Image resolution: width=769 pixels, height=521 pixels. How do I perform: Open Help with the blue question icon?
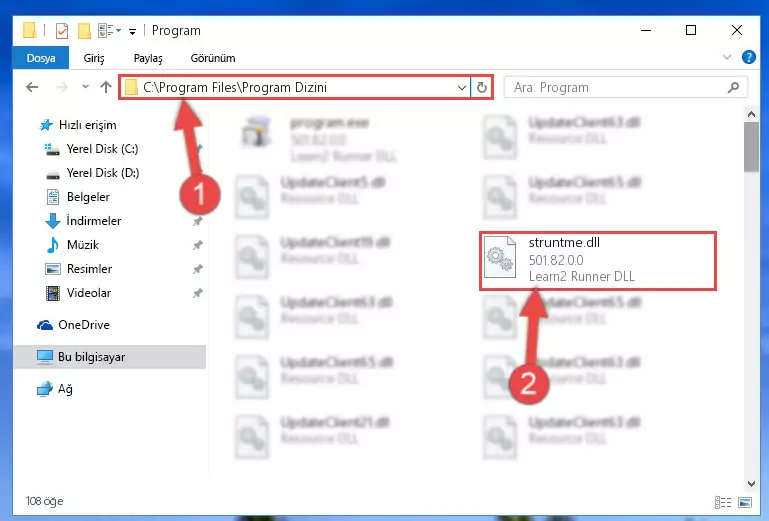coord(748,57)
